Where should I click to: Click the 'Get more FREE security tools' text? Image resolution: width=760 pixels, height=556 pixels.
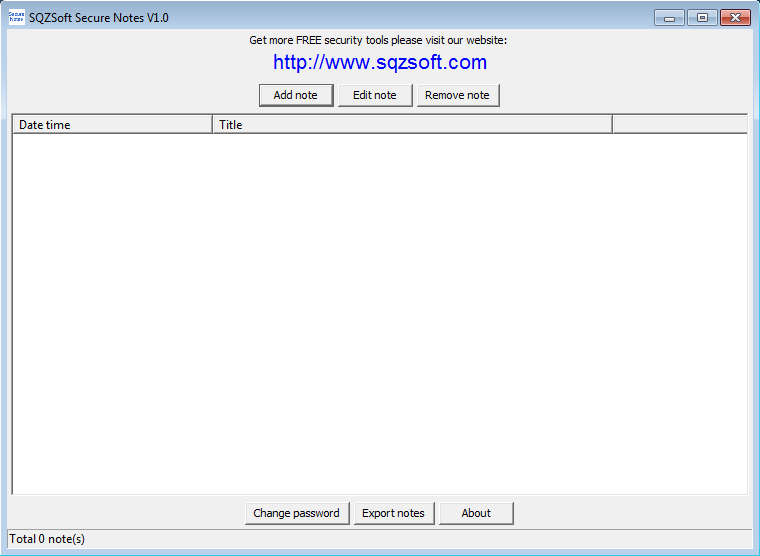319,40
